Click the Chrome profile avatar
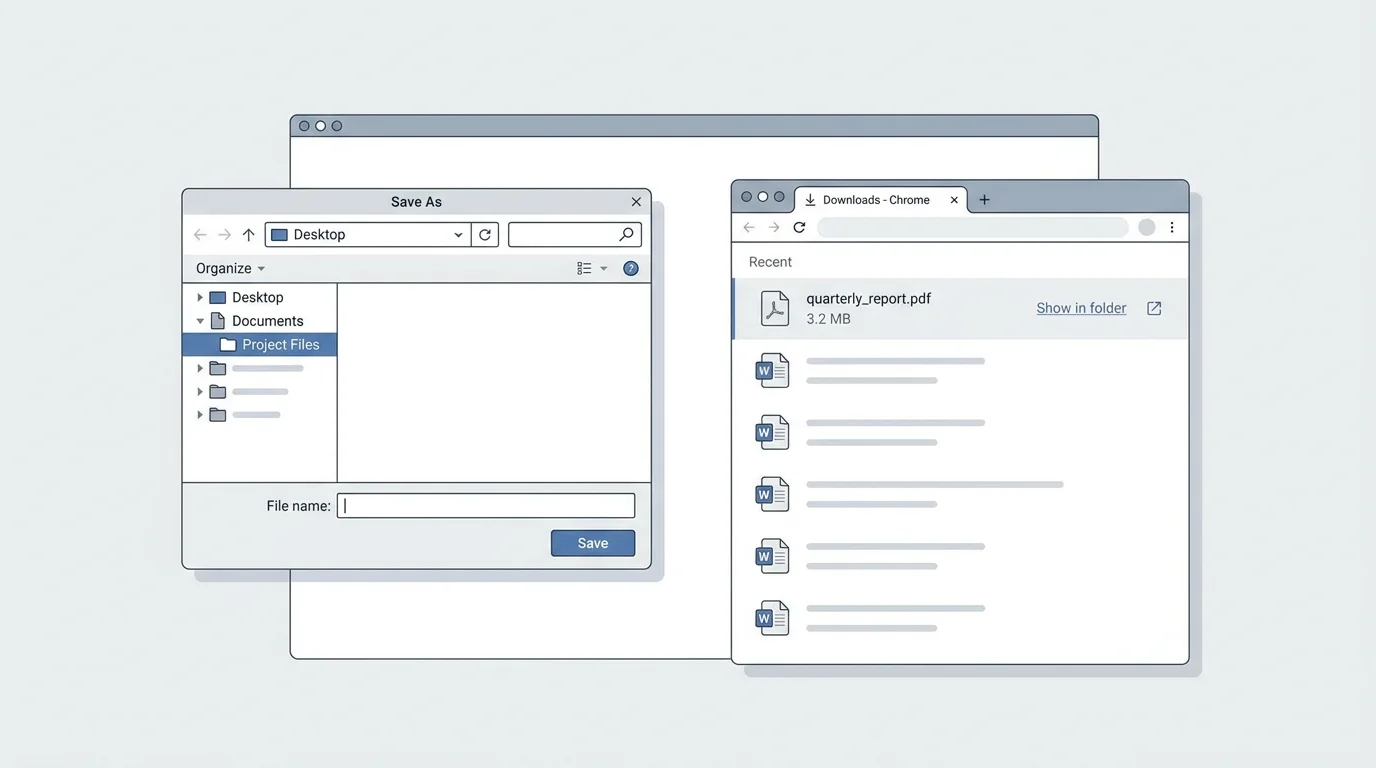Screen dimensions: 1376x768 pos(1147,228)
